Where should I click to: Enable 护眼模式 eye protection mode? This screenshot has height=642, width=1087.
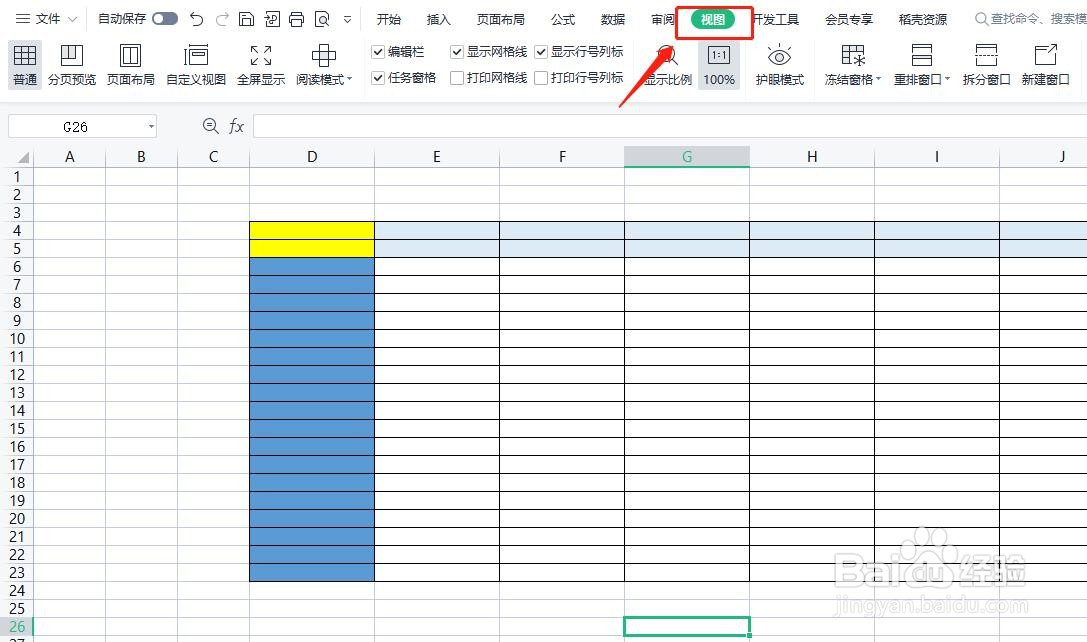point(779,64)
